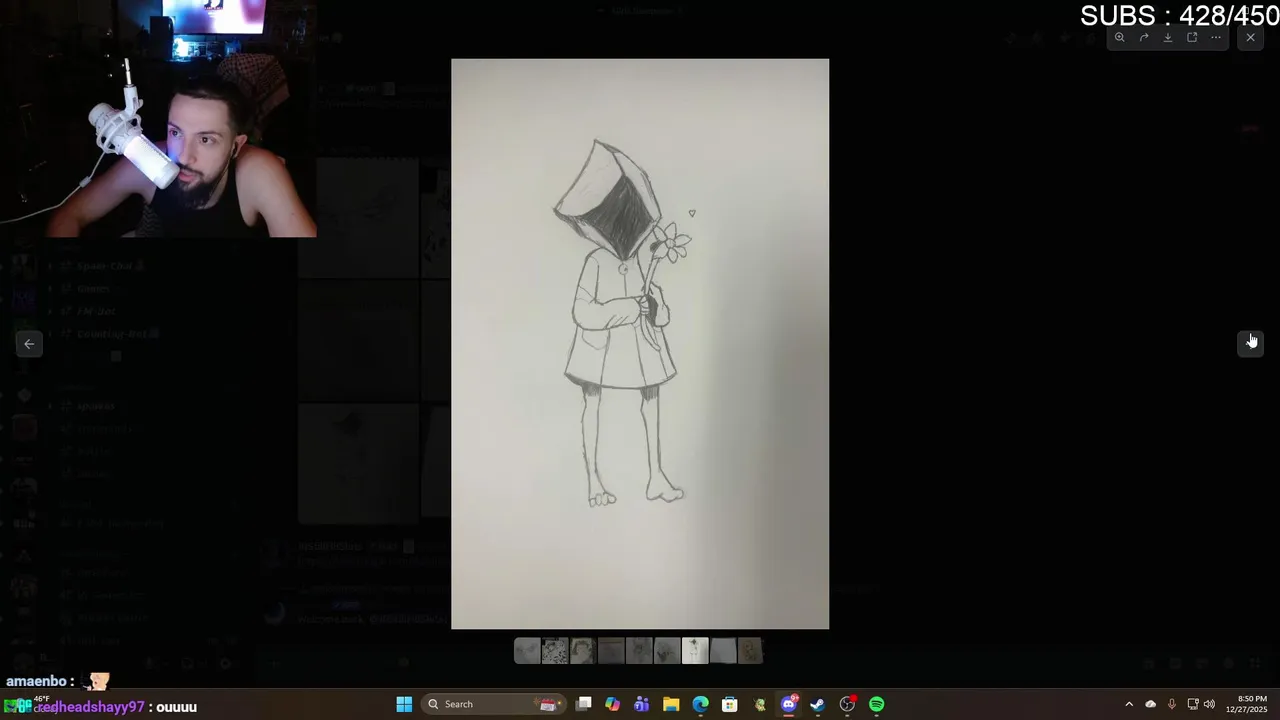
Task: Open Microsoft Edge from the taskbar
Action: tap(701, 704)
